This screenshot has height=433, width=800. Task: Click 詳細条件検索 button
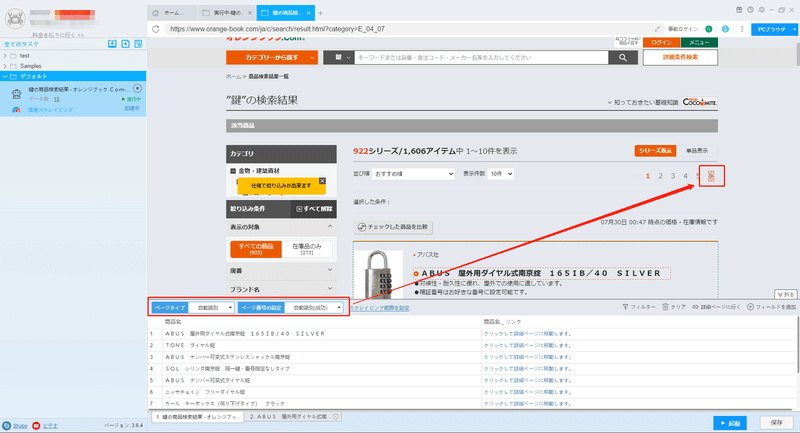[680, 57]
